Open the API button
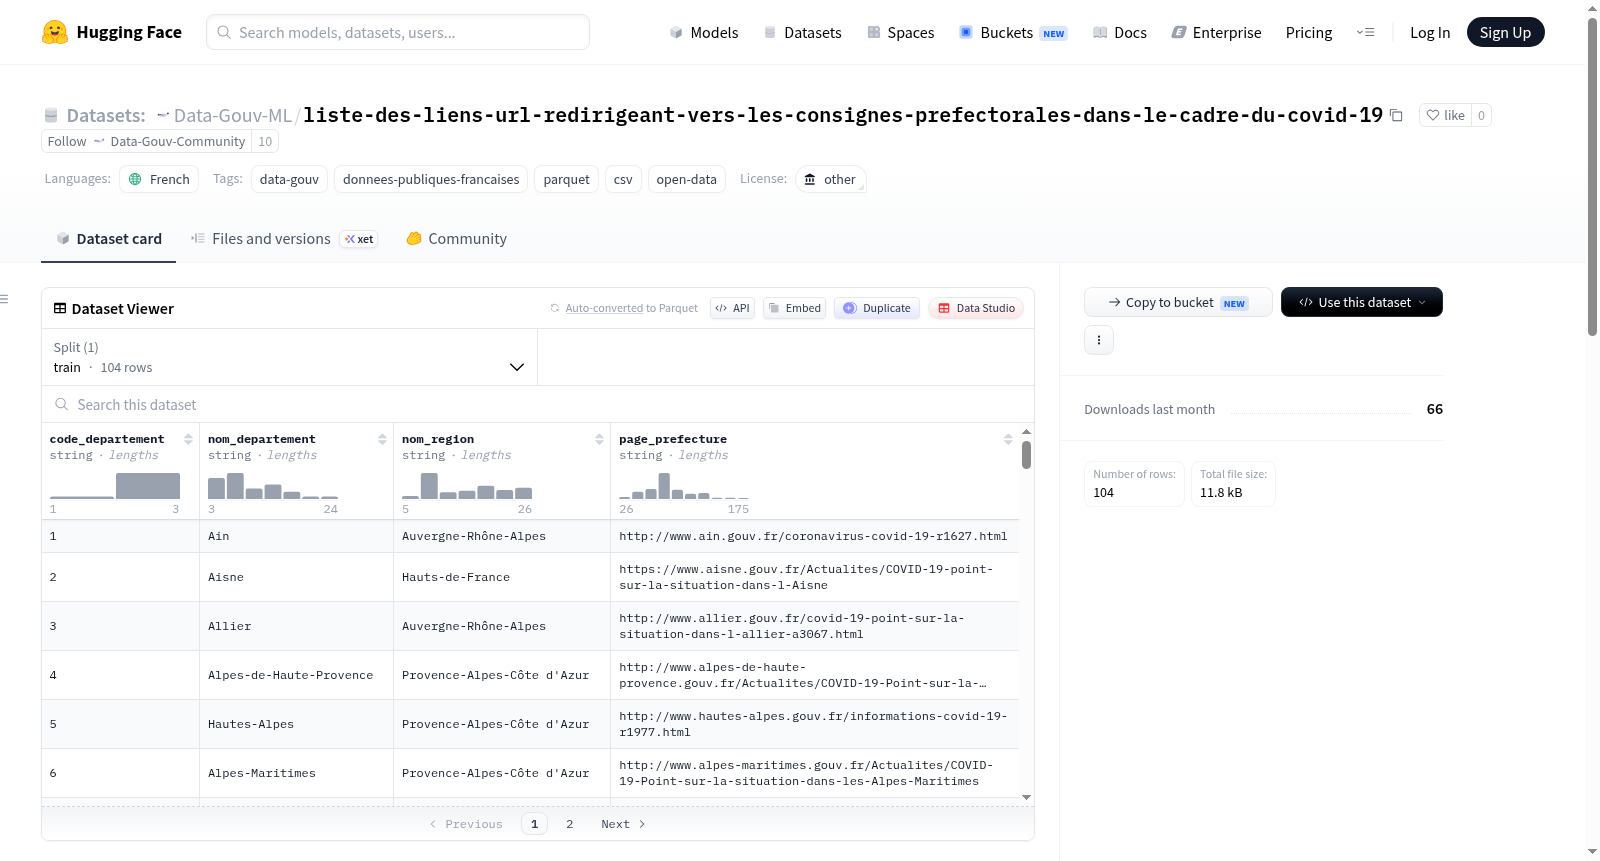Screen dimensions: 1600x861 tap(732, 308)
